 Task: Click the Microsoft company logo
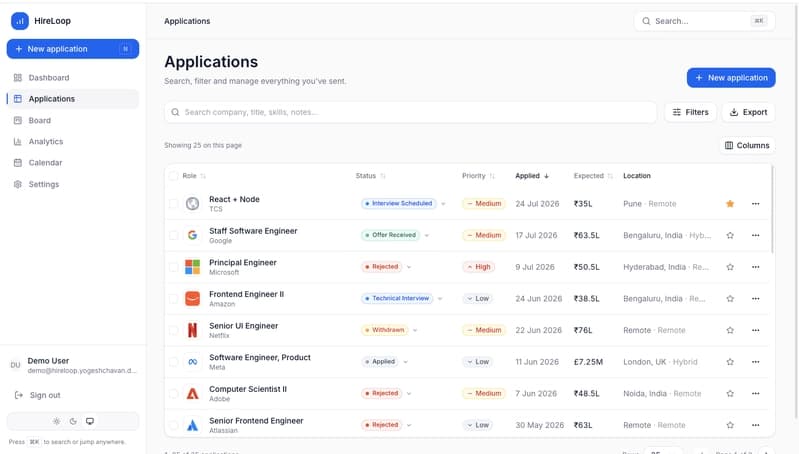coord(192,267)
